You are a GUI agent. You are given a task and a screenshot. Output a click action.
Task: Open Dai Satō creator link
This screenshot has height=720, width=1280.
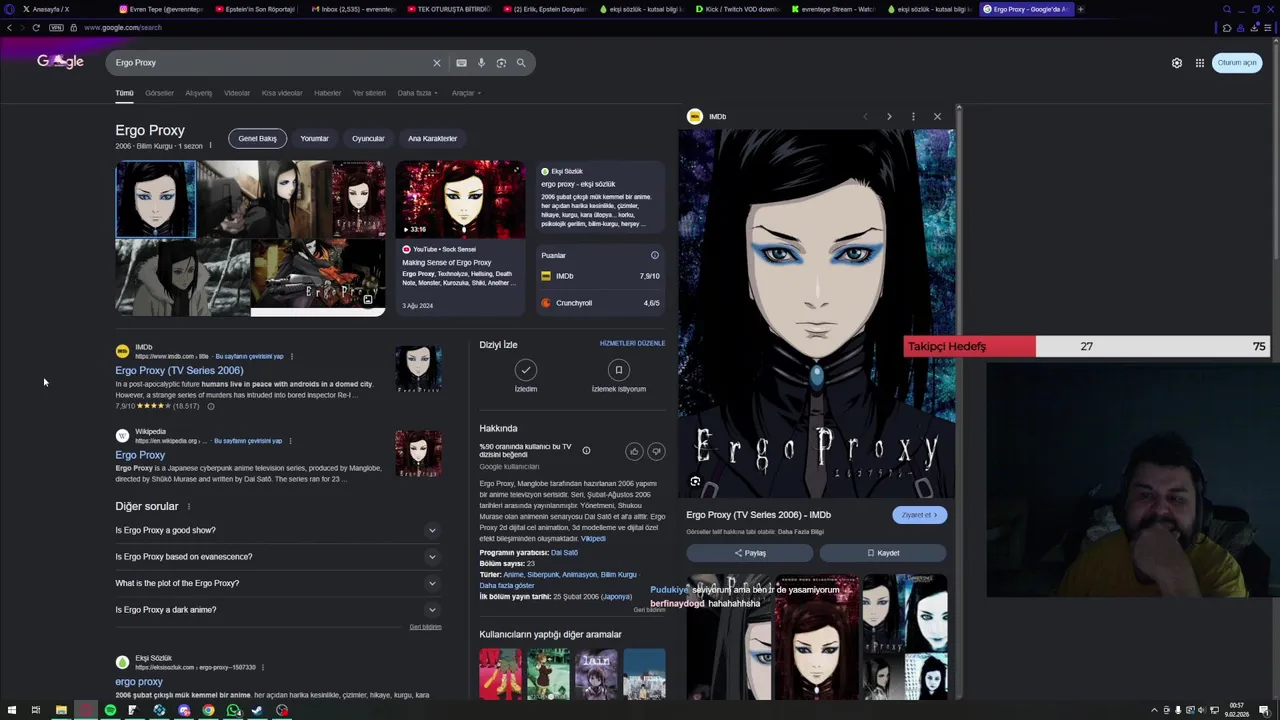coord(564,553)
